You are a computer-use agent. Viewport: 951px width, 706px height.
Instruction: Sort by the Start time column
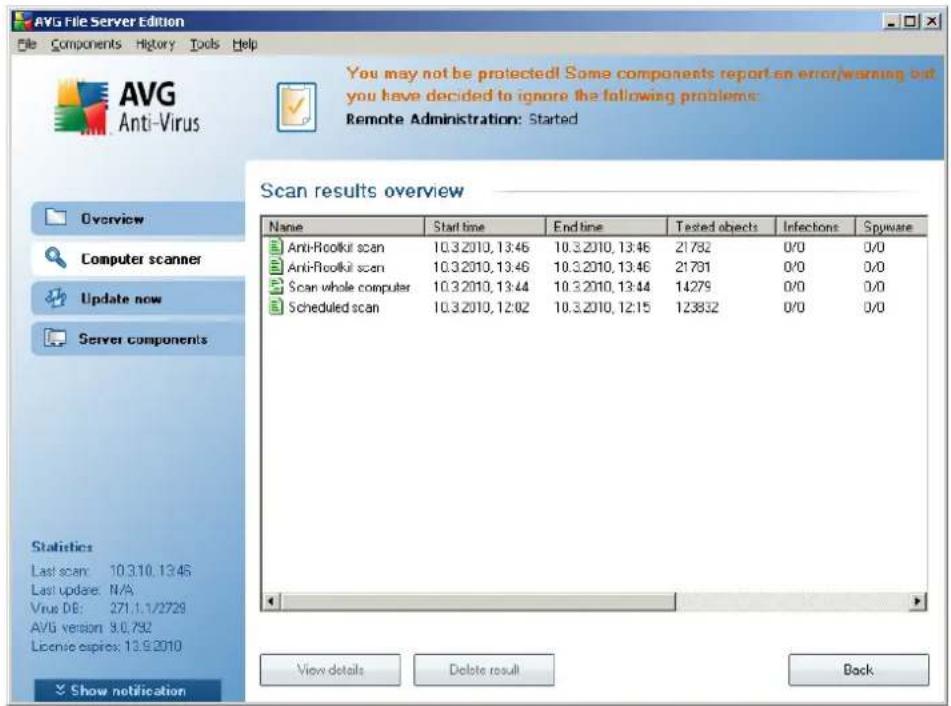tap(485, 226)
